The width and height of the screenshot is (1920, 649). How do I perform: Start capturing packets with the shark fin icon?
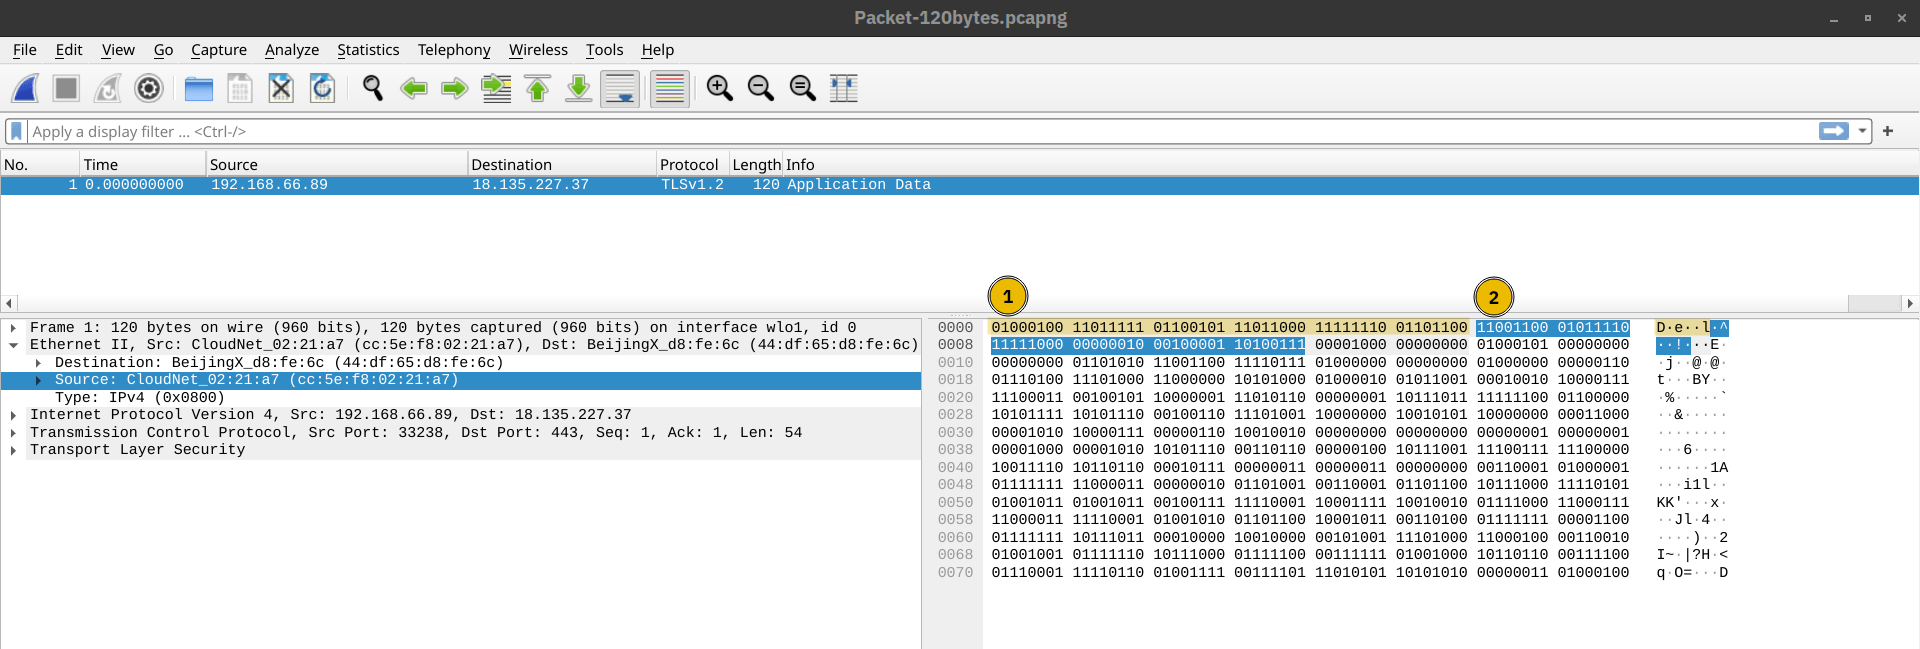(25, 89)
